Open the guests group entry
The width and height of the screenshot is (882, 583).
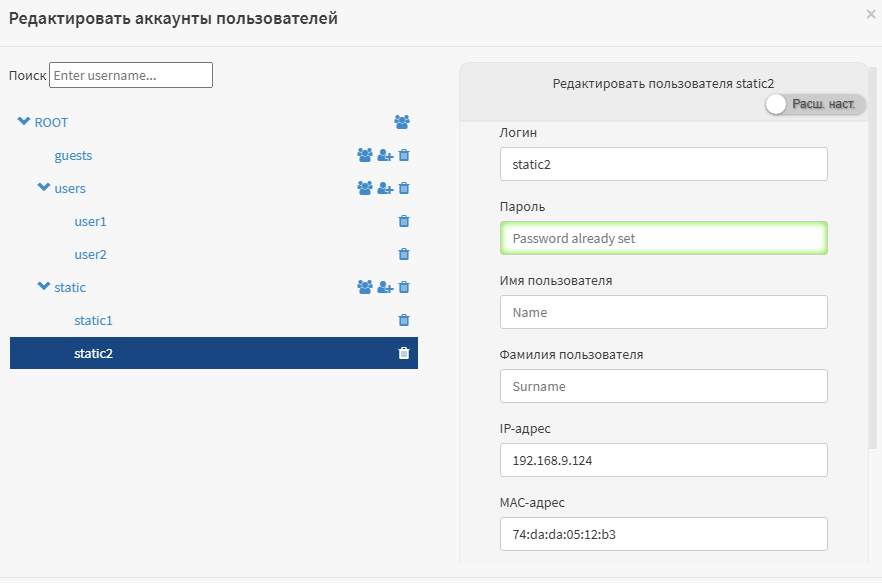pyautogui.click(x=73, y=155)
